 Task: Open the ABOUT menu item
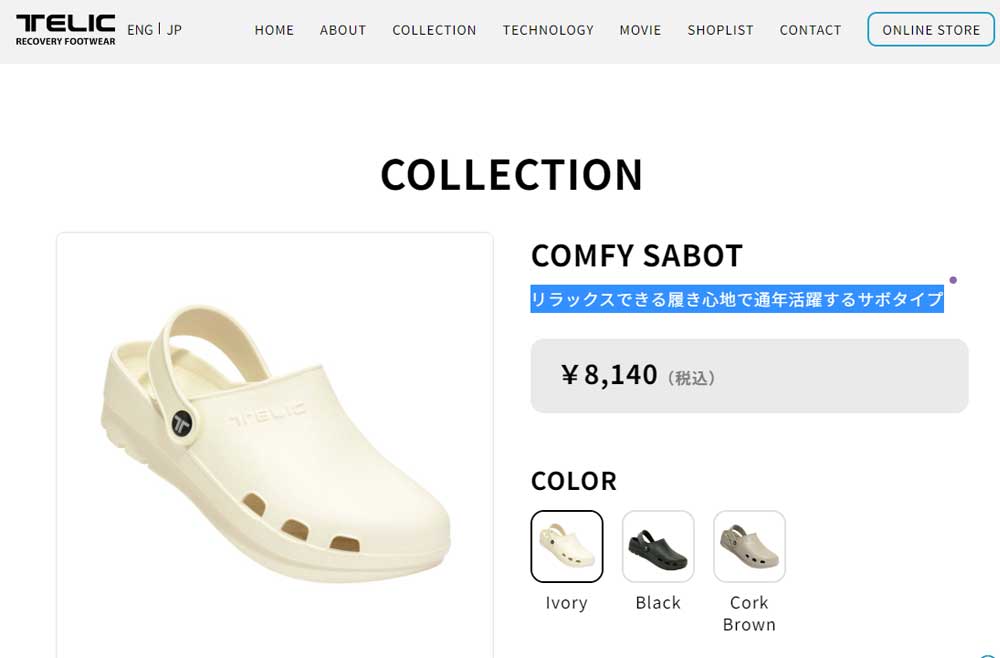tap(343, 30)
